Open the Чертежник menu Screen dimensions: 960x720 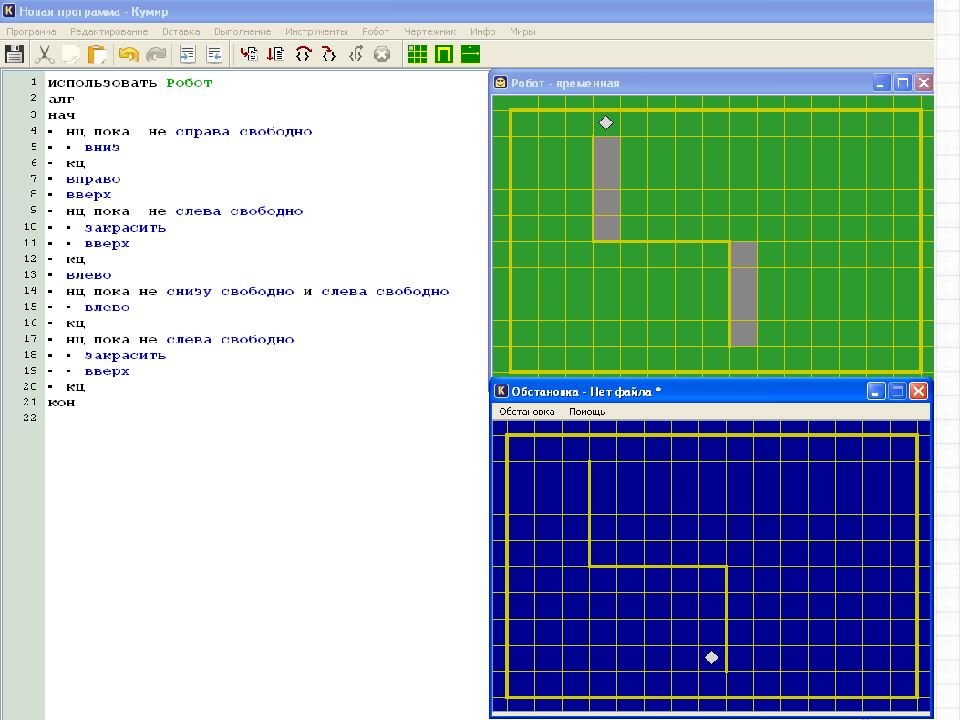pos(430,31)
